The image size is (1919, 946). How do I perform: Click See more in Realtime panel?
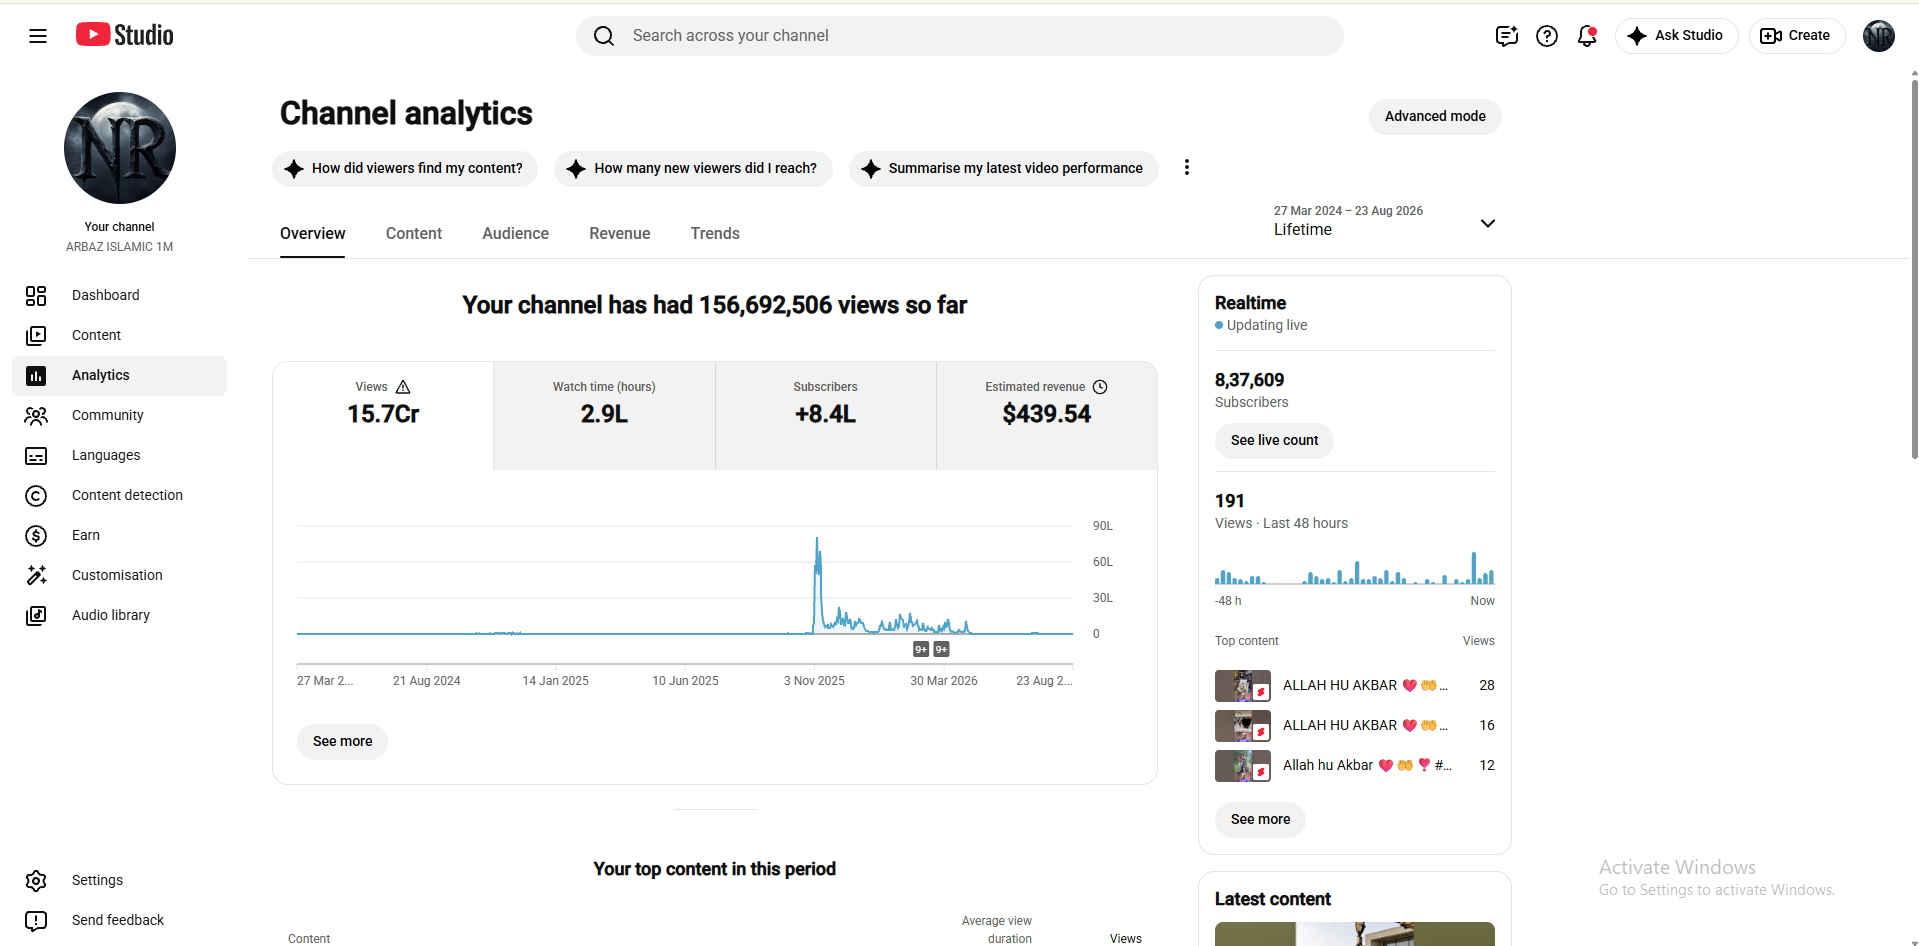point(1260,820)
